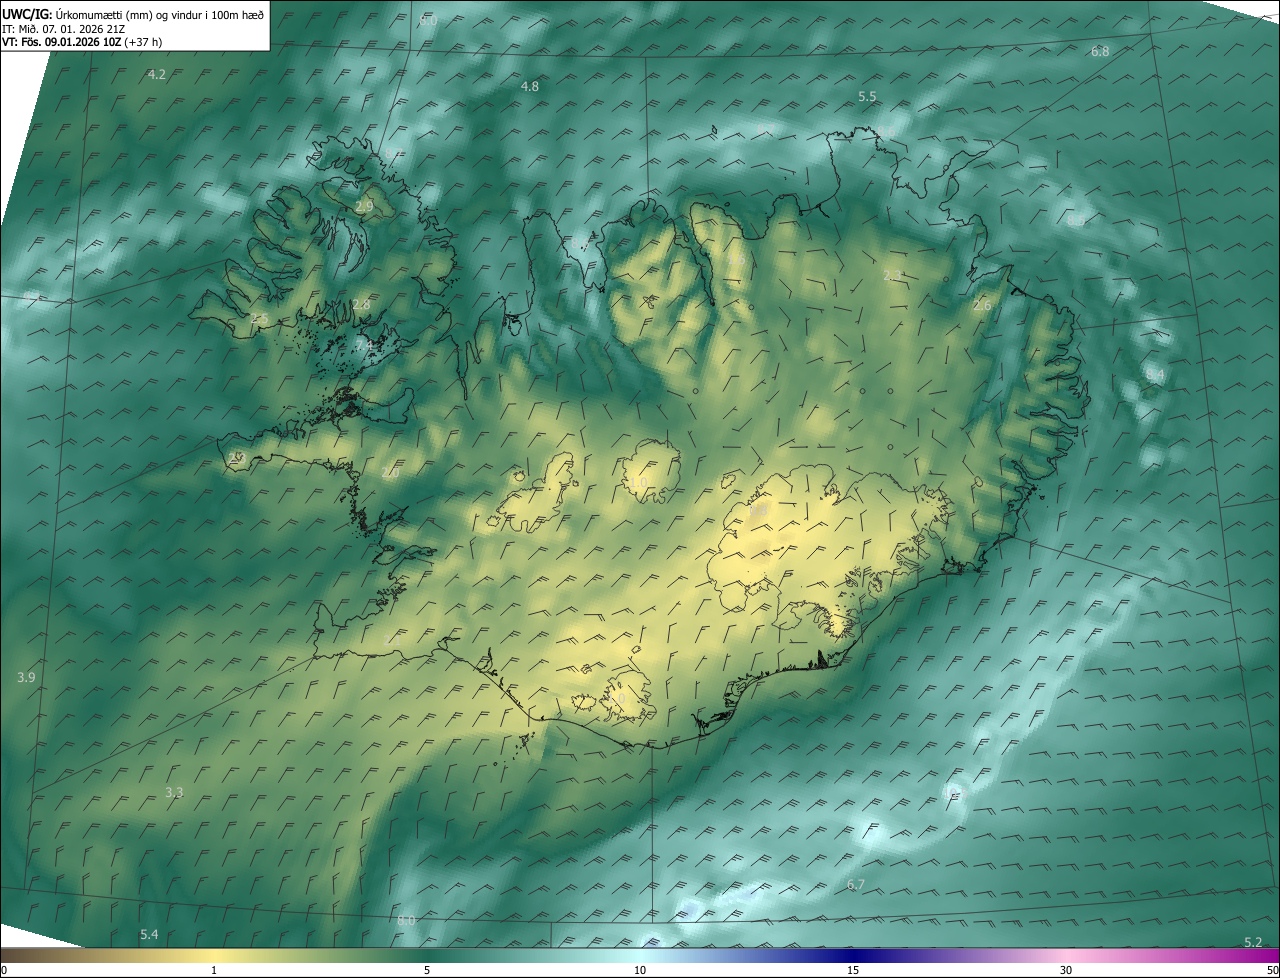Click the 1.6 value label
The image size is (1280, 978).
point(736,261)
